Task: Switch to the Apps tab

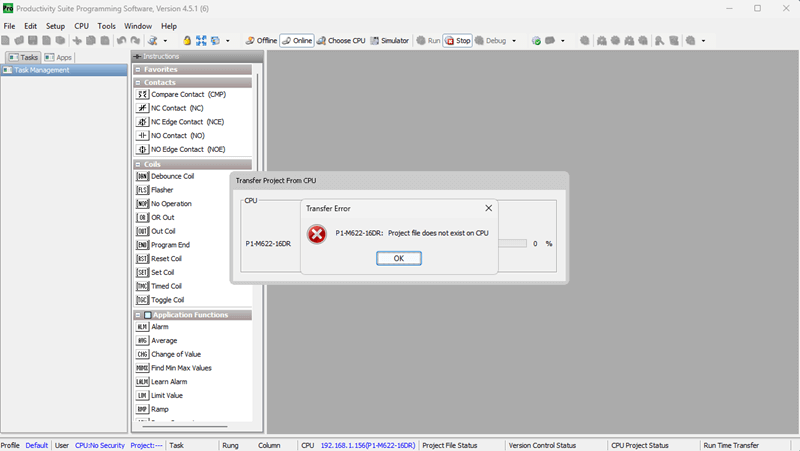Action: pos(58,57)
